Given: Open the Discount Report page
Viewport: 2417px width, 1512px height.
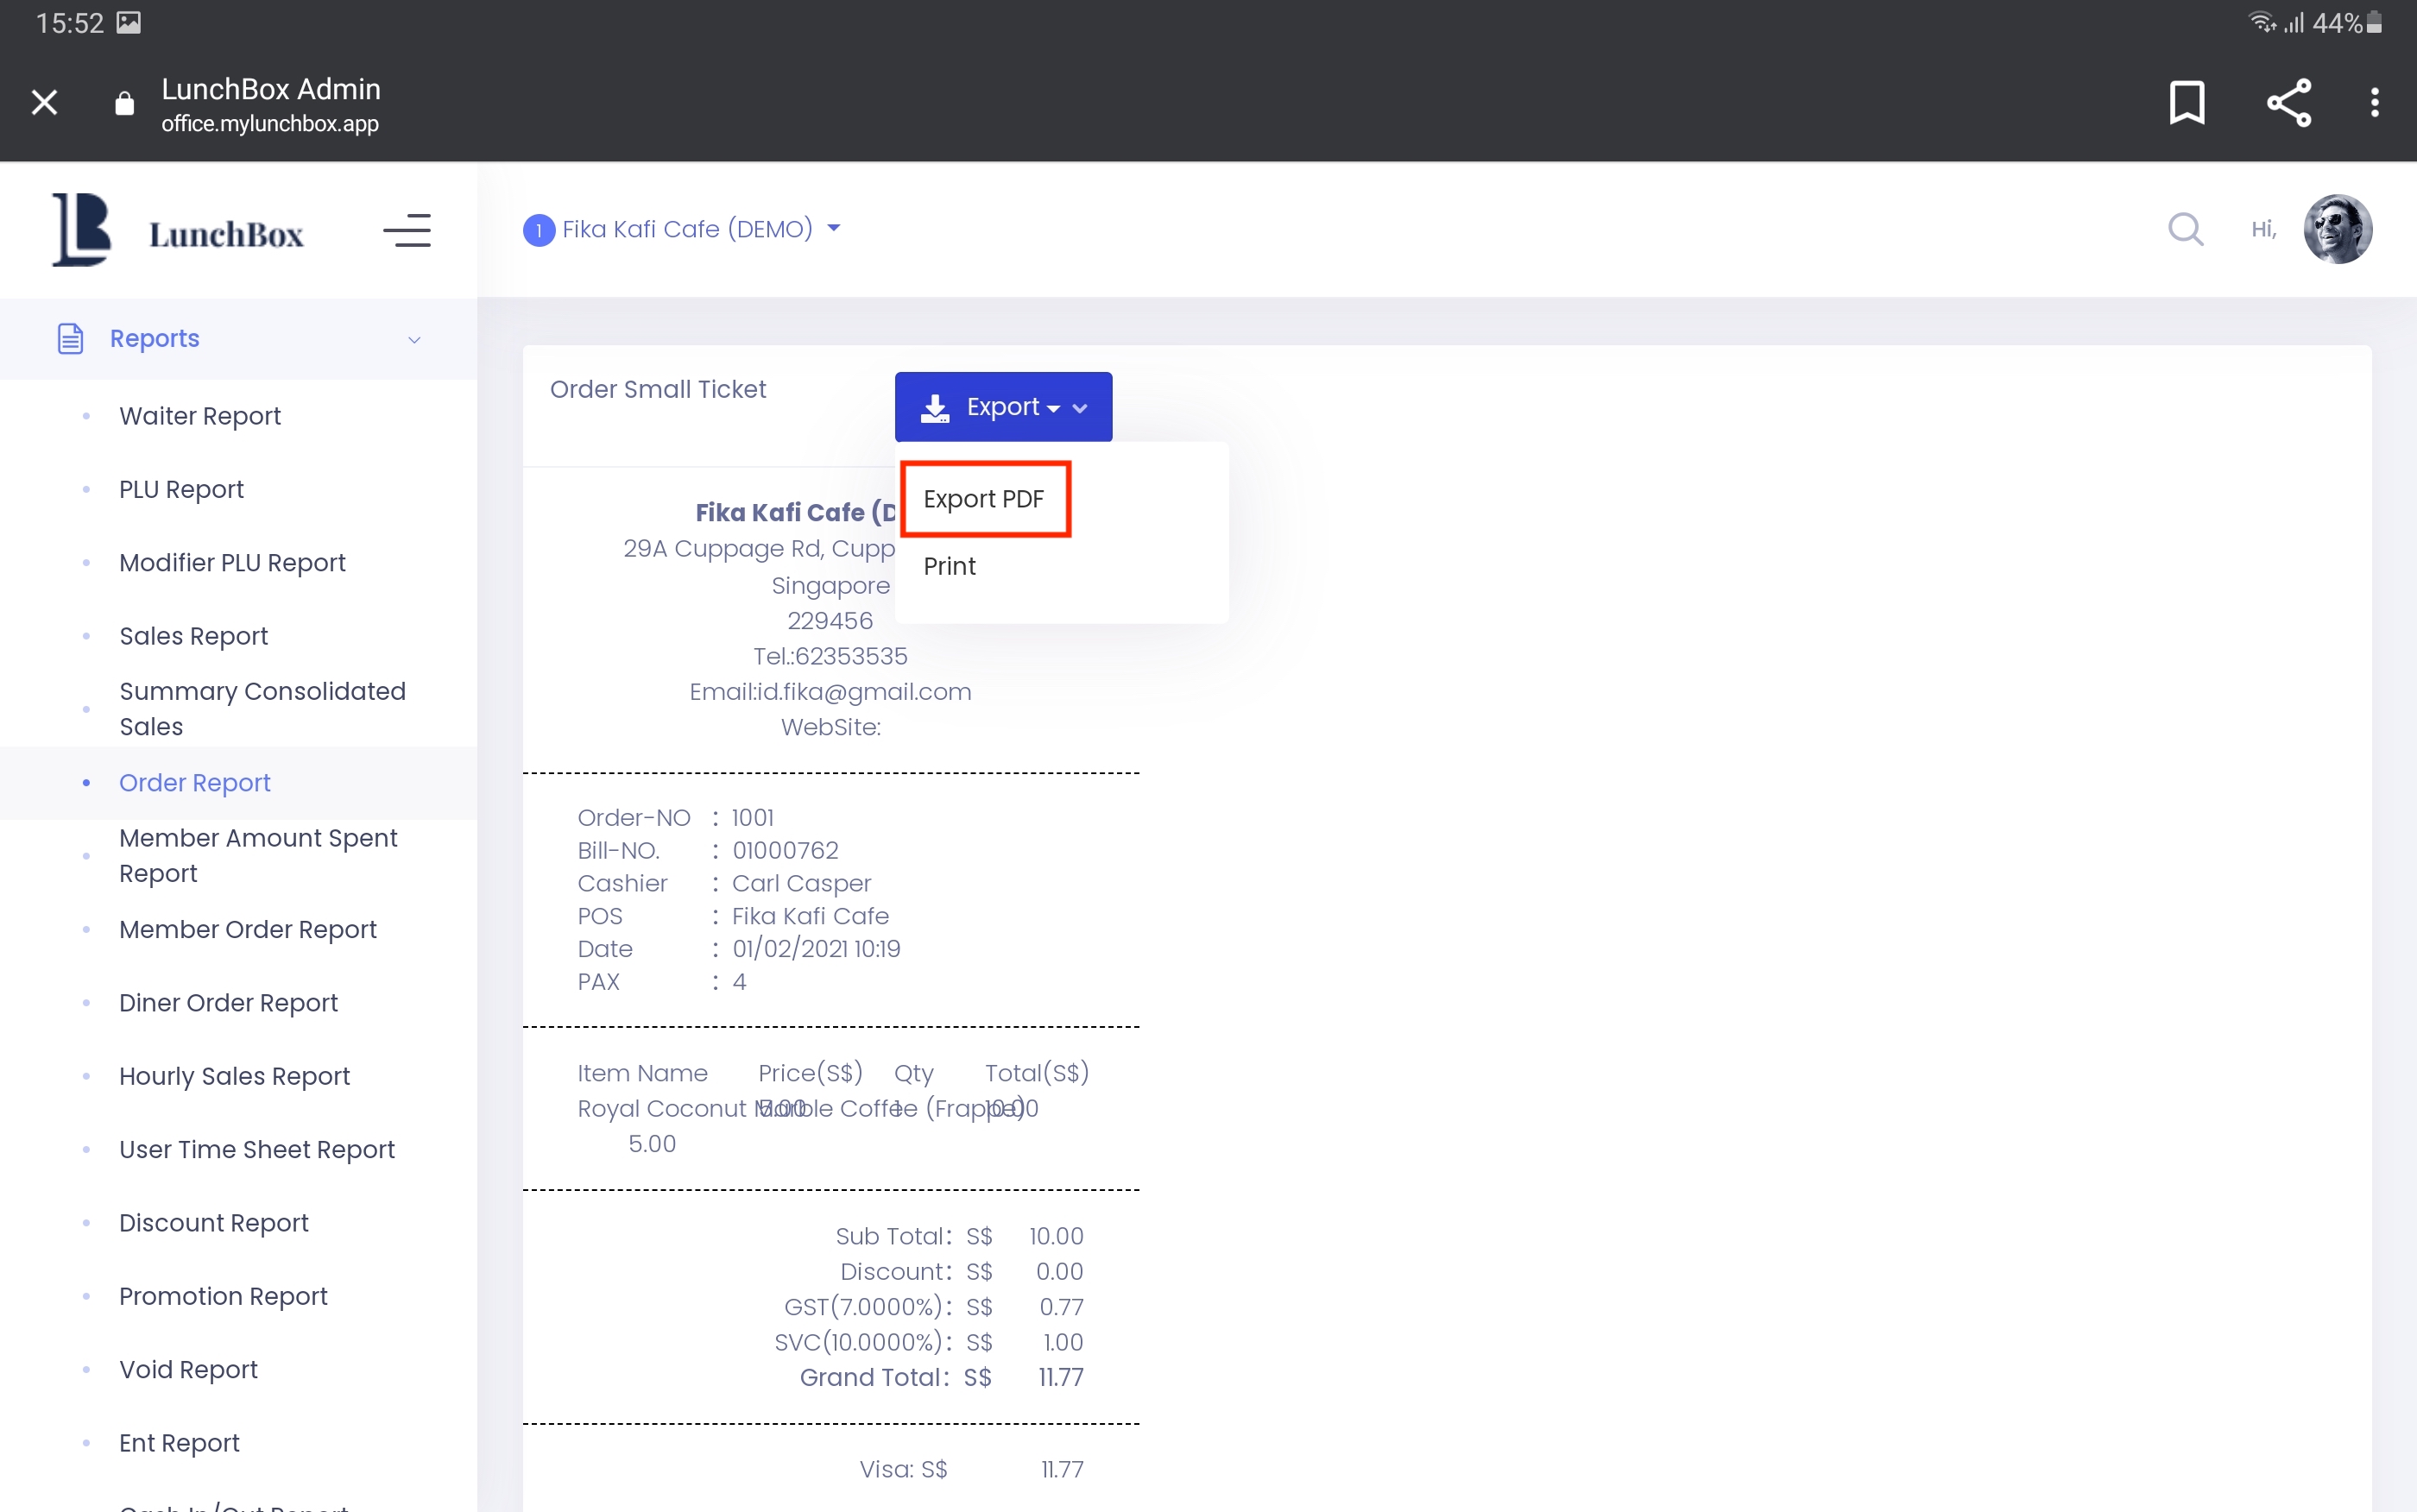Looking at the screenshot, I should tap(214, 1222).
